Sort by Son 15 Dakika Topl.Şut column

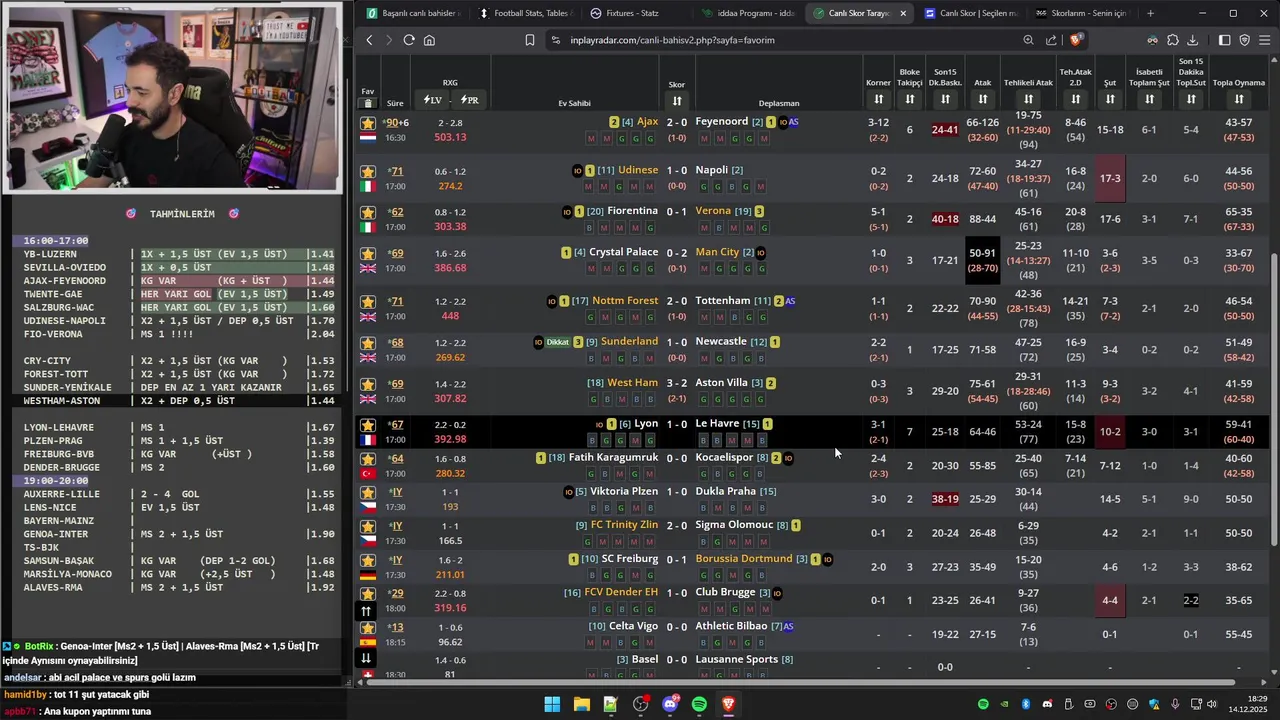coord(1191,99)
